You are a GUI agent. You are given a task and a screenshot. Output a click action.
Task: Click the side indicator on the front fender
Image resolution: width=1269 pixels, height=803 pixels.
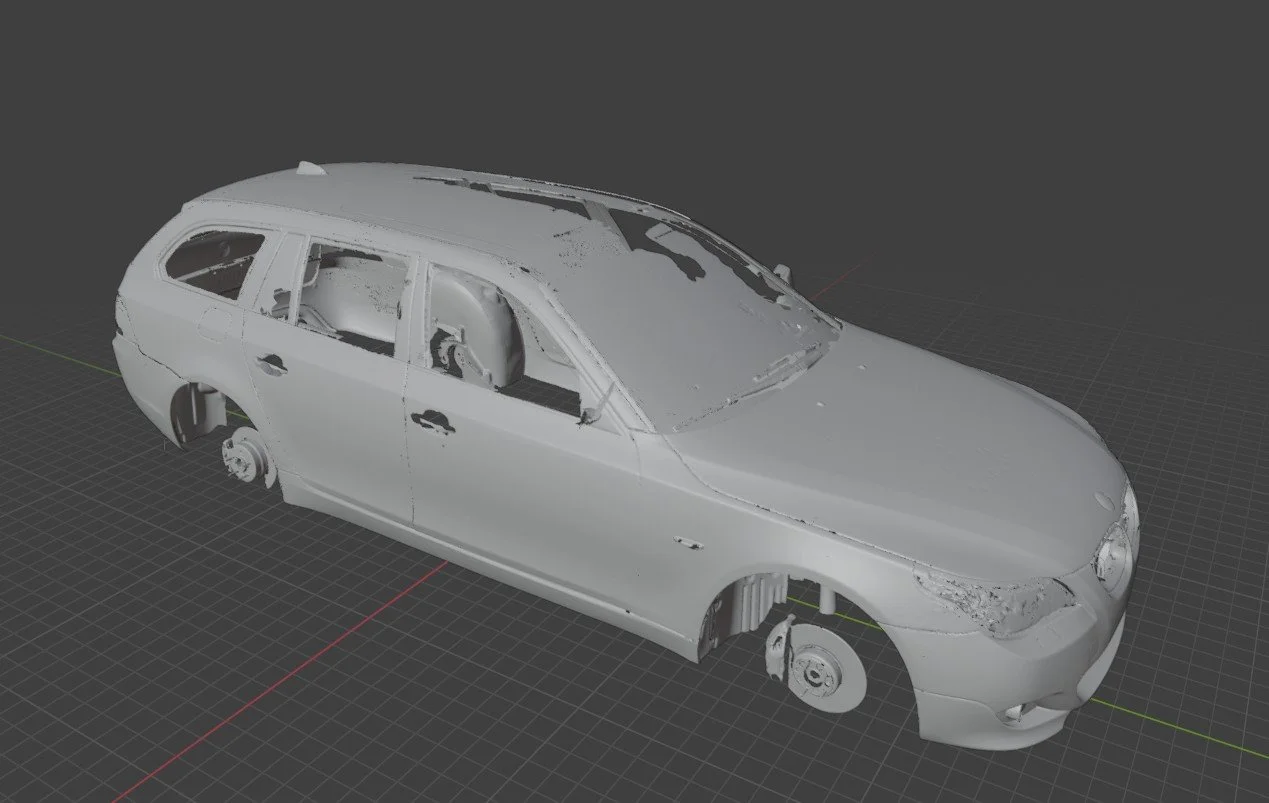click(687, 544)
